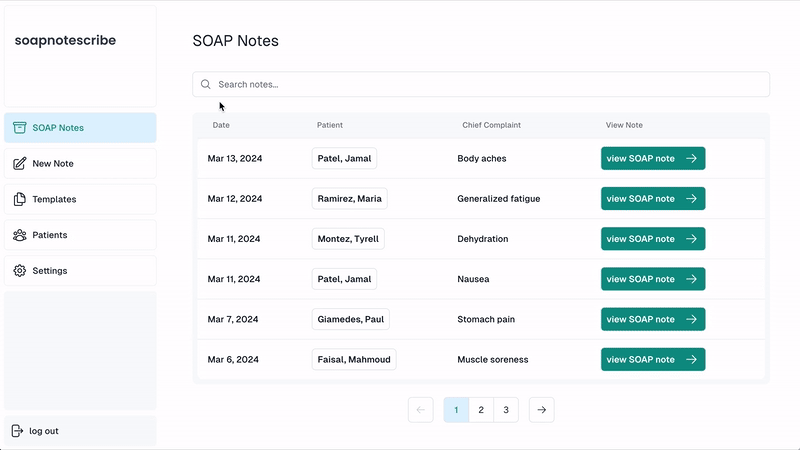Click the date Mar 13, 2024
800x450 pixels.
[235, 158]
